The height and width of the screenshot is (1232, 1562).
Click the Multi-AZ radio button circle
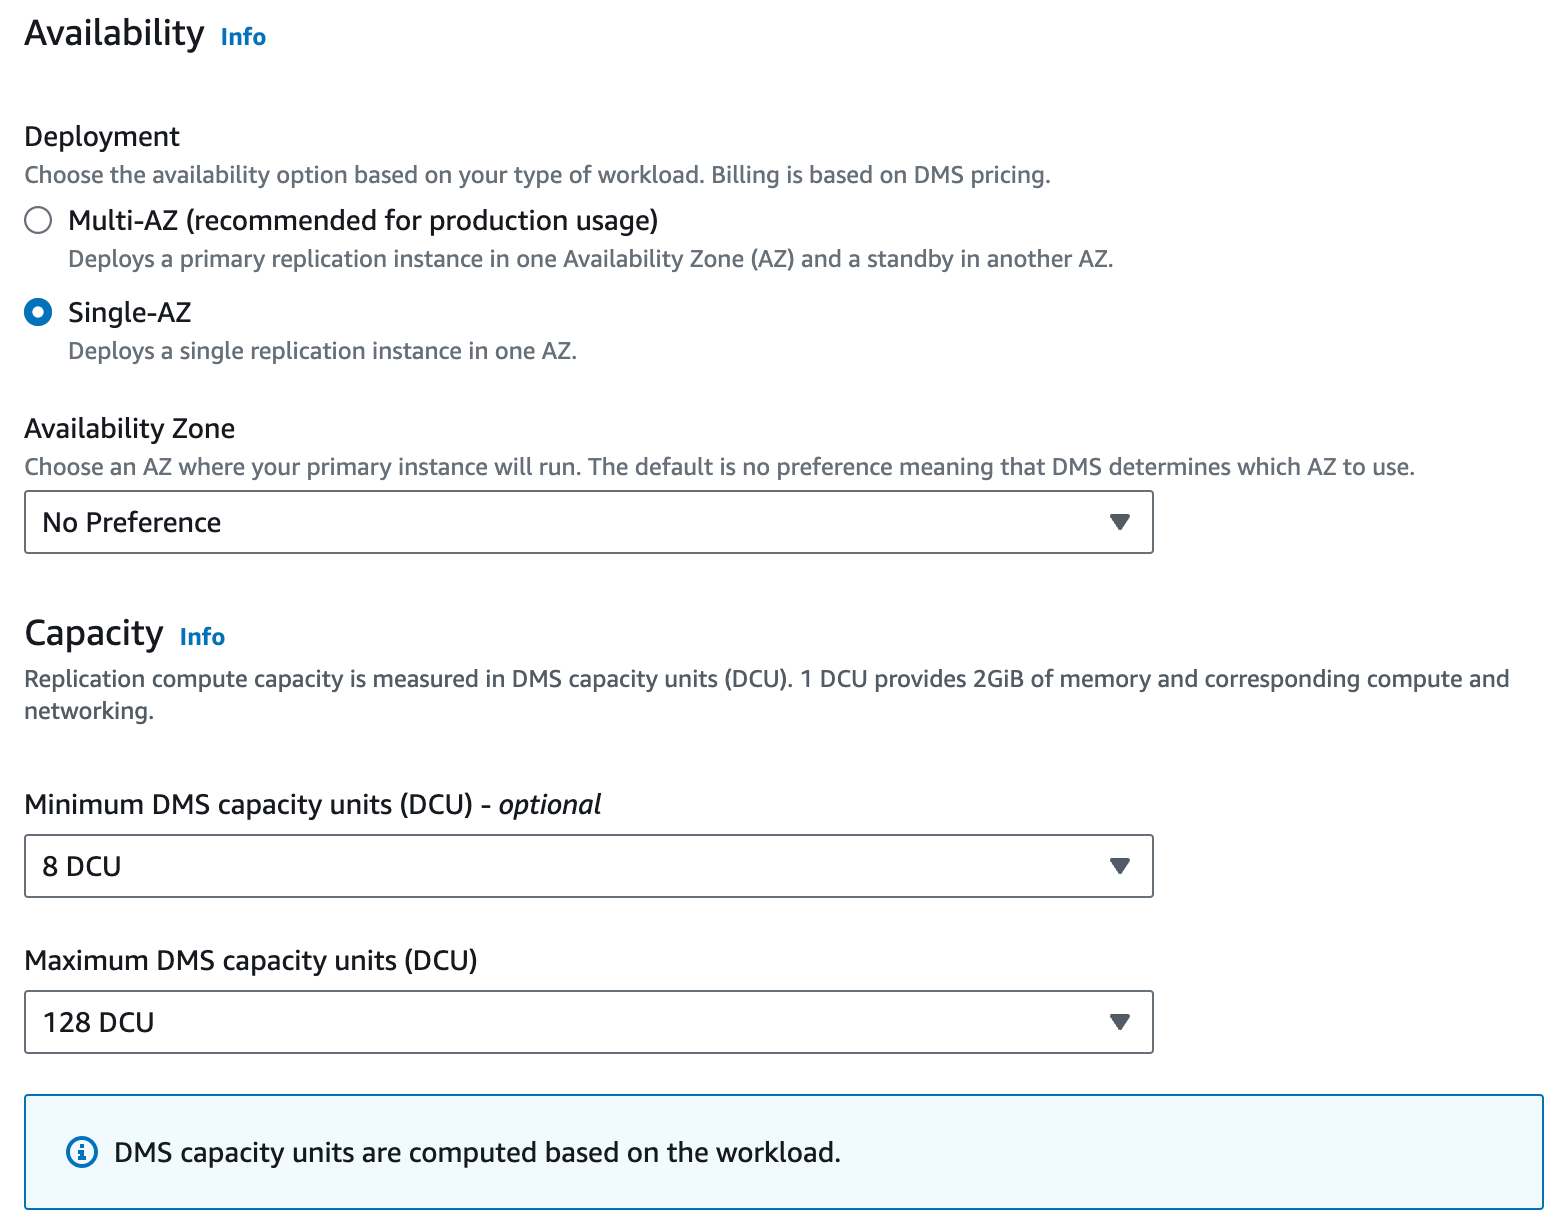37,220
